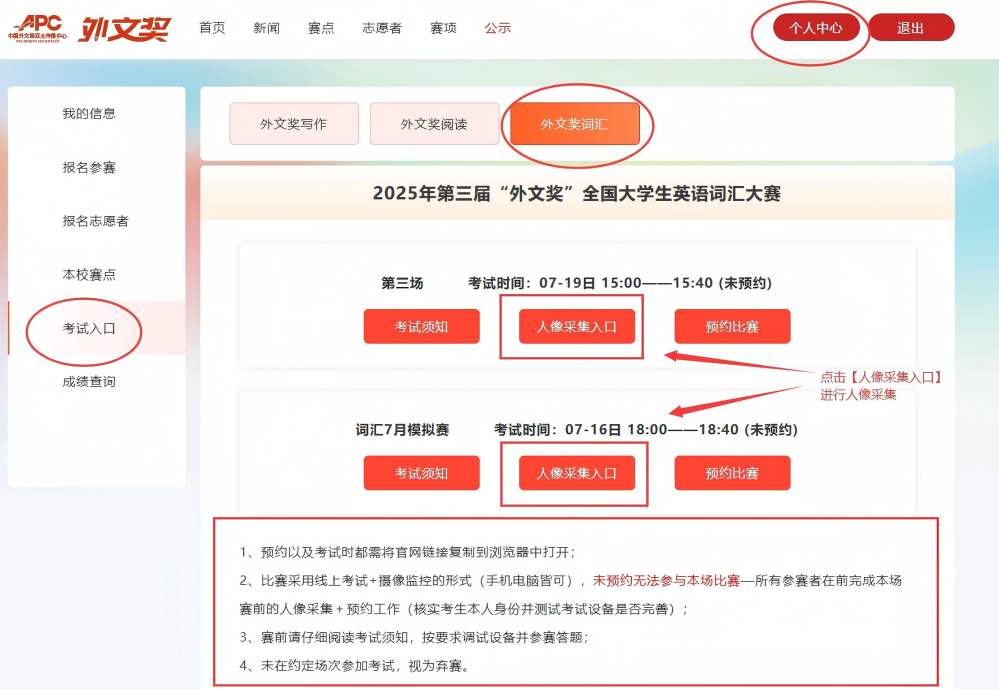This screenshot has height=689, width=999.
Task: Click 预约比赛 for 词汇7月模拟赛
Action: point(731,472)
